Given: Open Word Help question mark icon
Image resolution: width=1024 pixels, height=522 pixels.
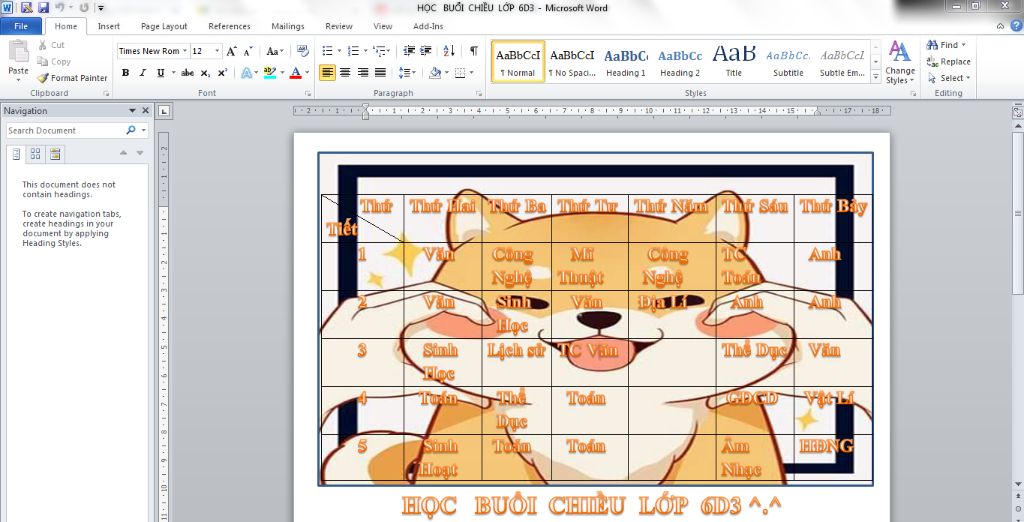Looking at the screenshot, I should 1016,26.
